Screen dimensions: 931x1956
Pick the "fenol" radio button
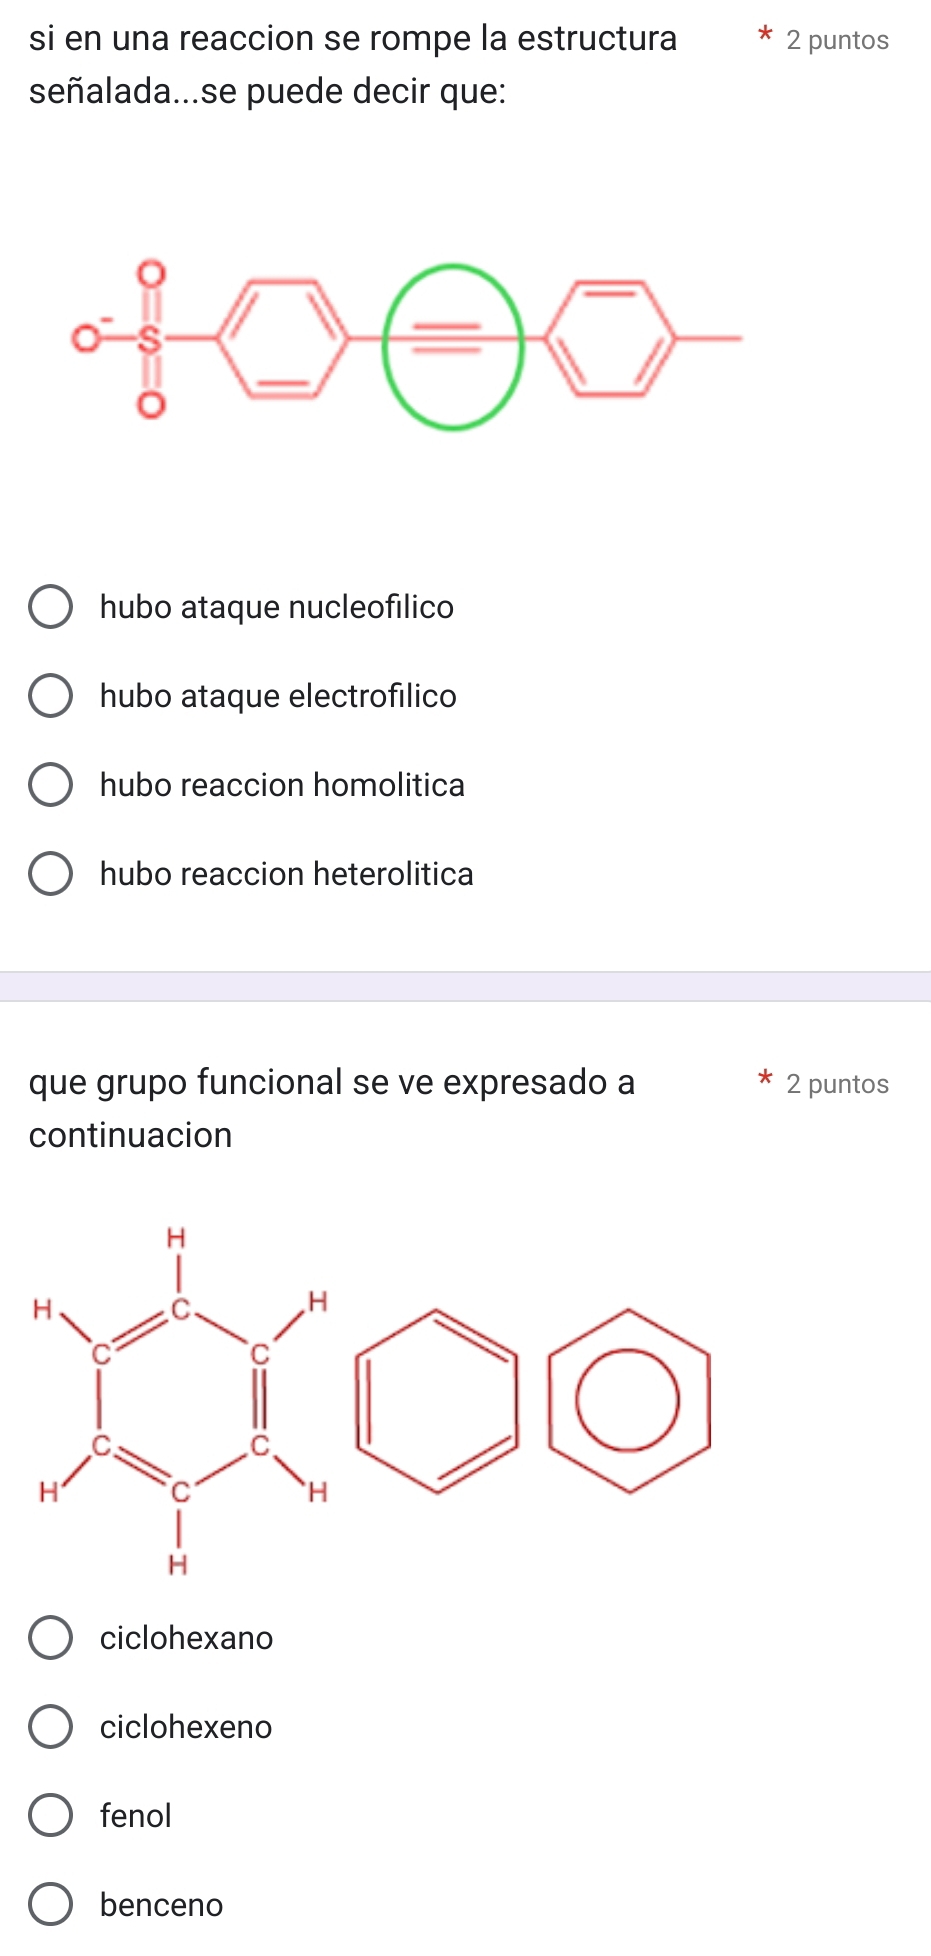(x=50, y=1816)
